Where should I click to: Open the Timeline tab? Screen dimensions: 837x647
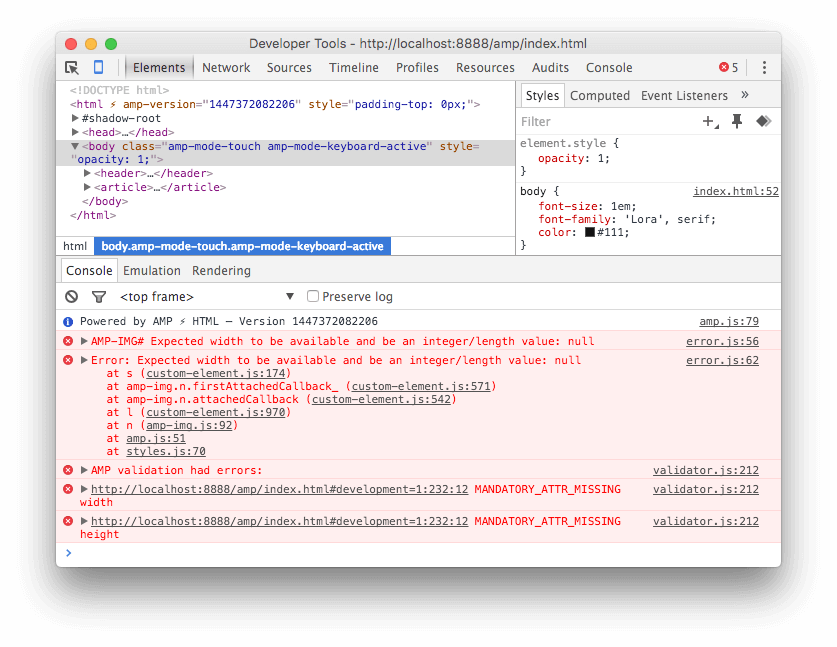click(353, 68)
